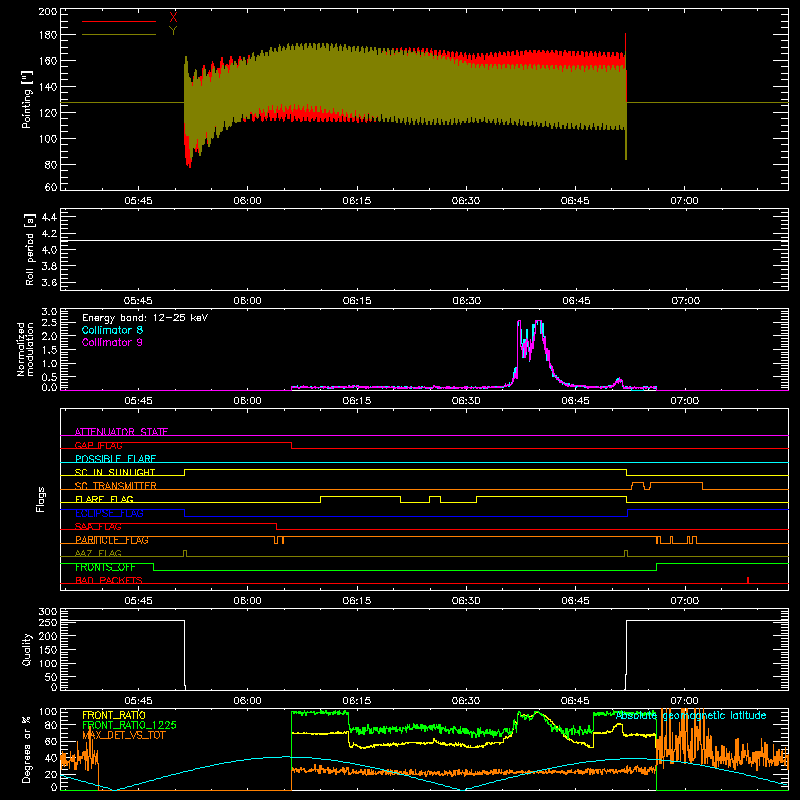Select the red 'X' legend label
Screen dimensions: 800x800
pyautogui.click(x=173, y=17)
